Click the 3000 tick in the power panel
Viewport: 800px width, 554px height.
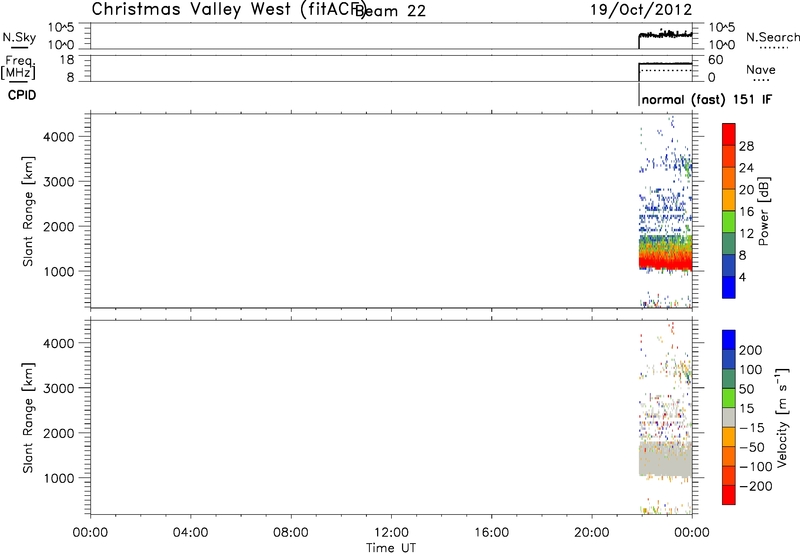[59, 182]
